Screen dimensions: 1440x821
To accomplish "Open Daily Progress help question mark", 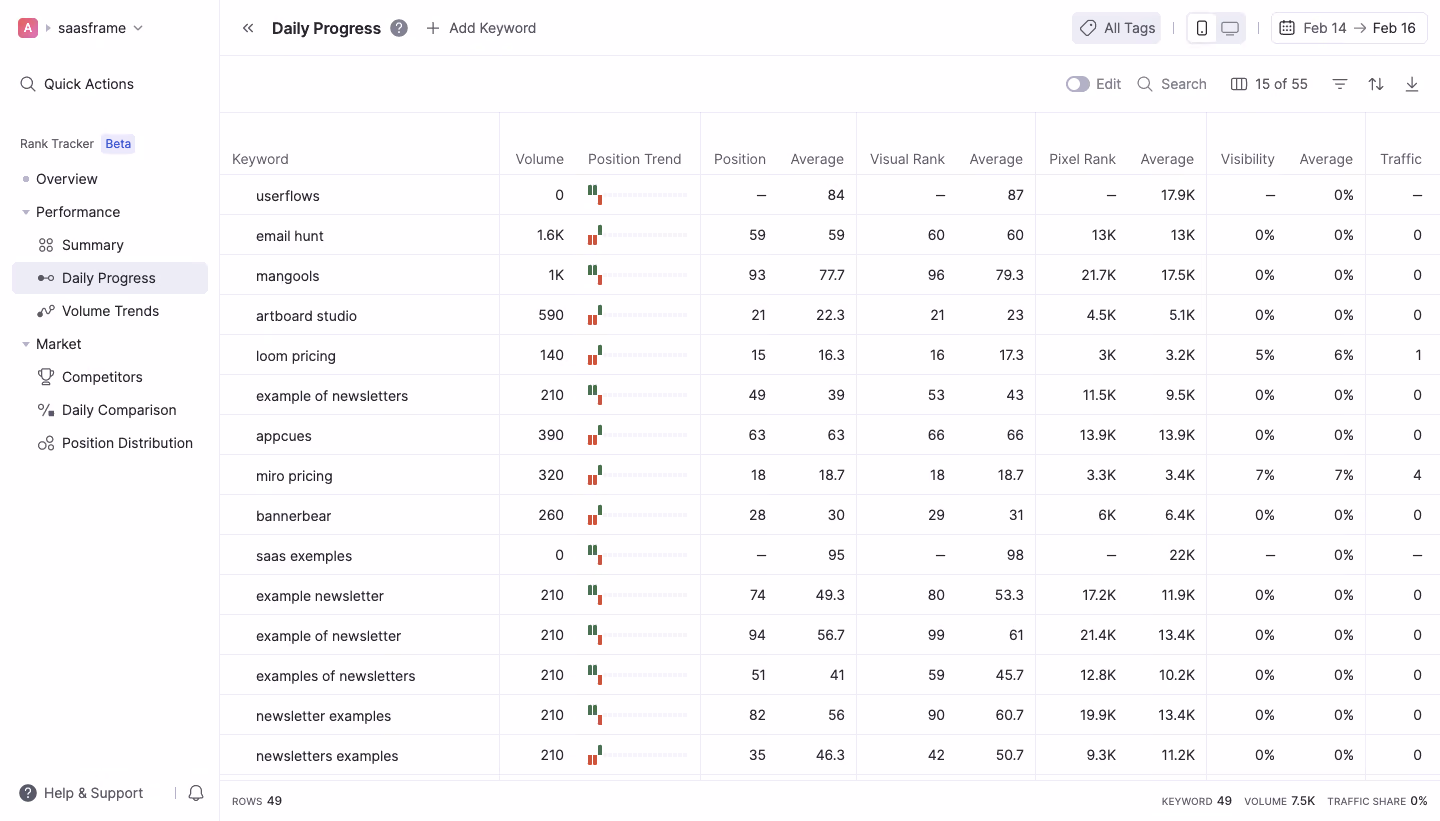I will [x=399, y=28].
